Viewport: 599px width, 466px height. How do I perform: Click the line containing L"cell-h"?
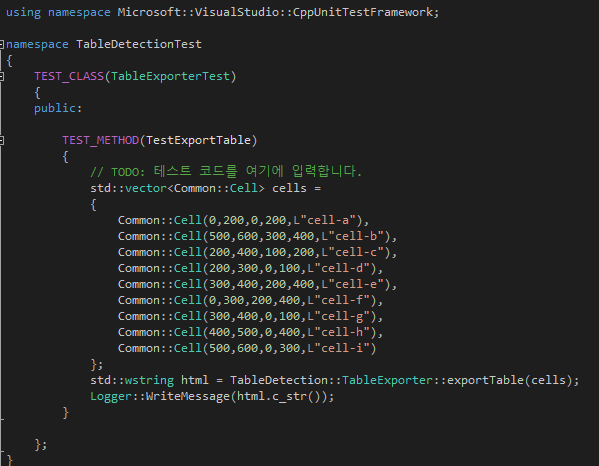(251, 333)
